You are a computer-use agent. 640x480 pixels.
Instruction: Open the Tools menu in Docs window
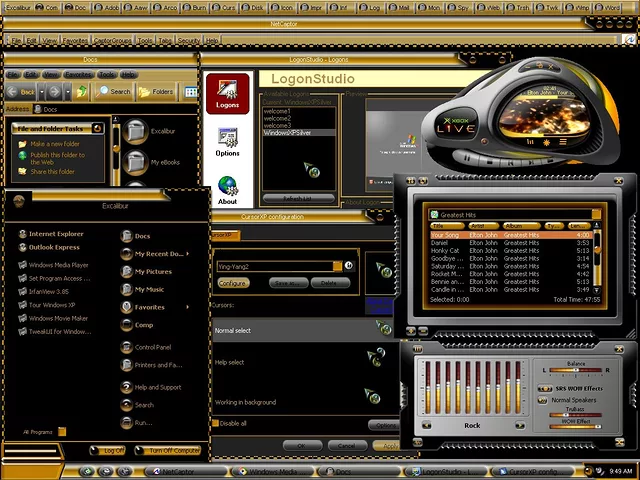point(104,74)
